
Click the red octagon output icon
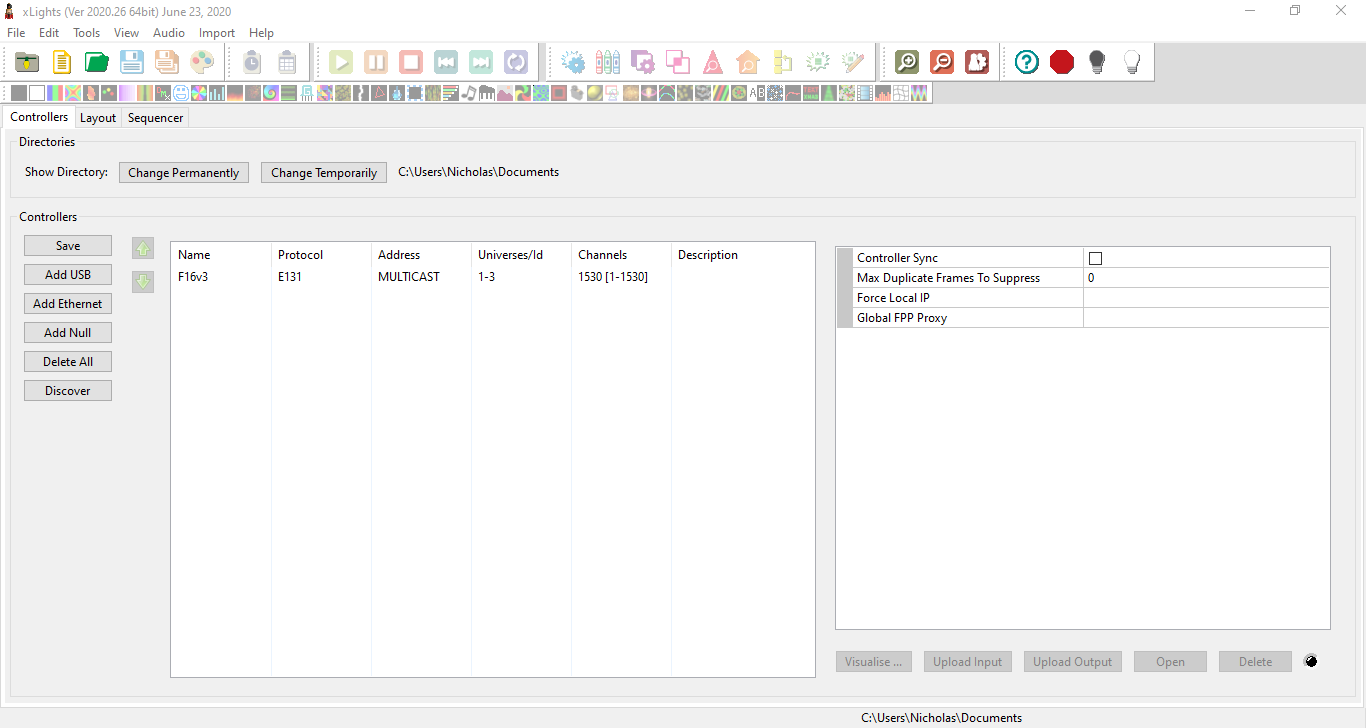pos(1062,61)
